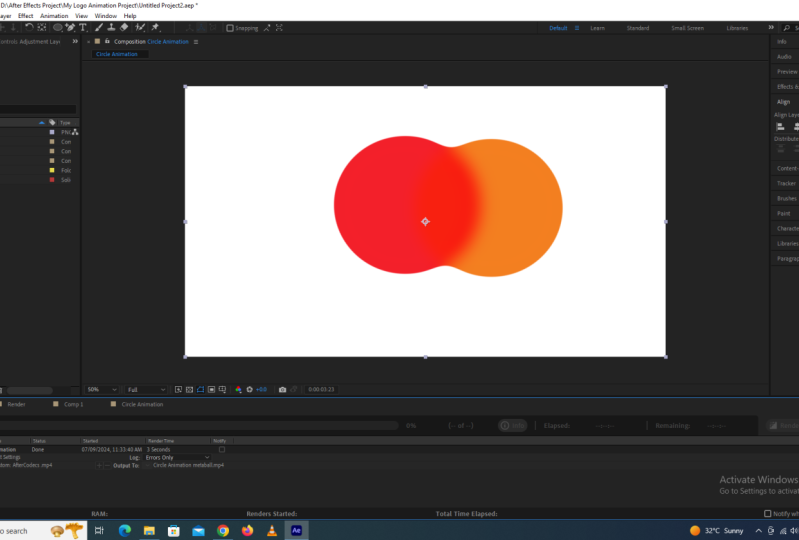Viewport: 799px width, 540px height.
Task: Open the Default workspace menu icon
Action: (x=577, y=28)
